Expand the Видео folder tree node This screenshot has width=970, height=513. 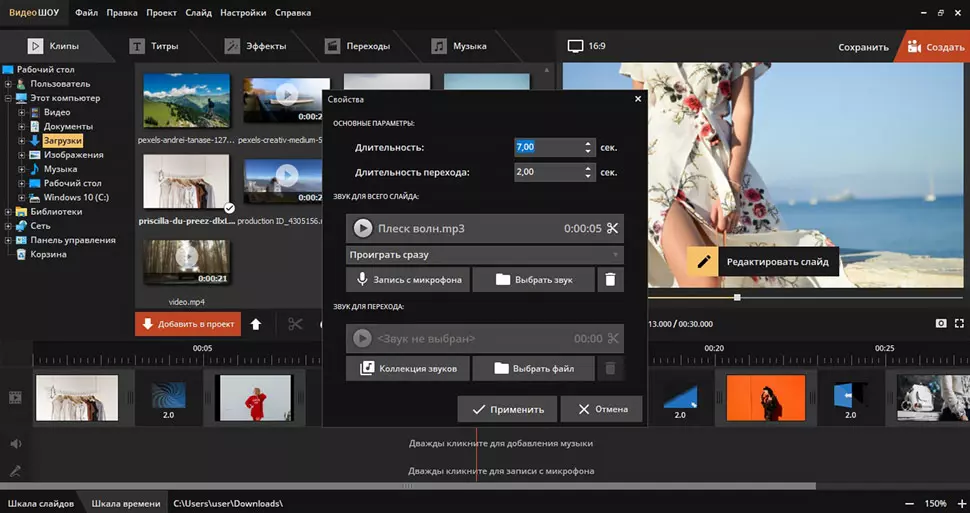(x=22, y=113)
